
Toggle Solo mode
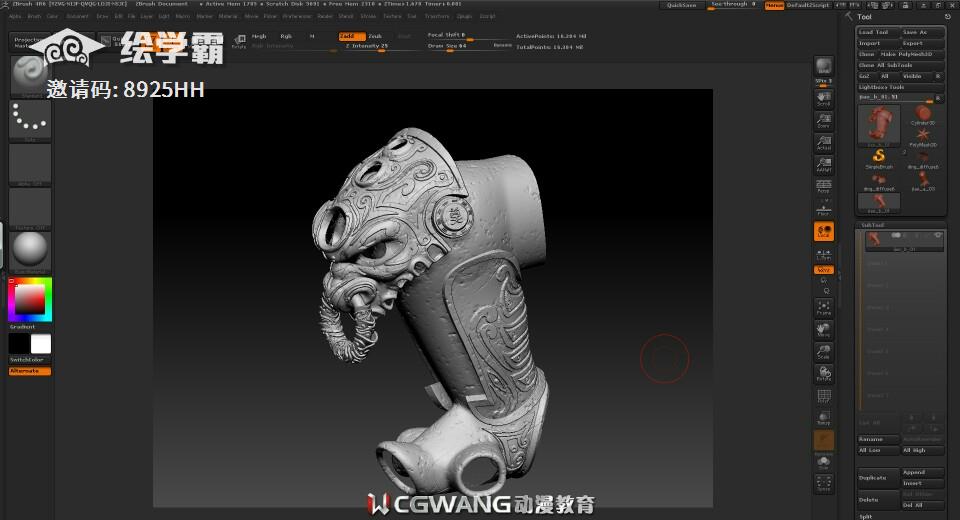[823, 462]
